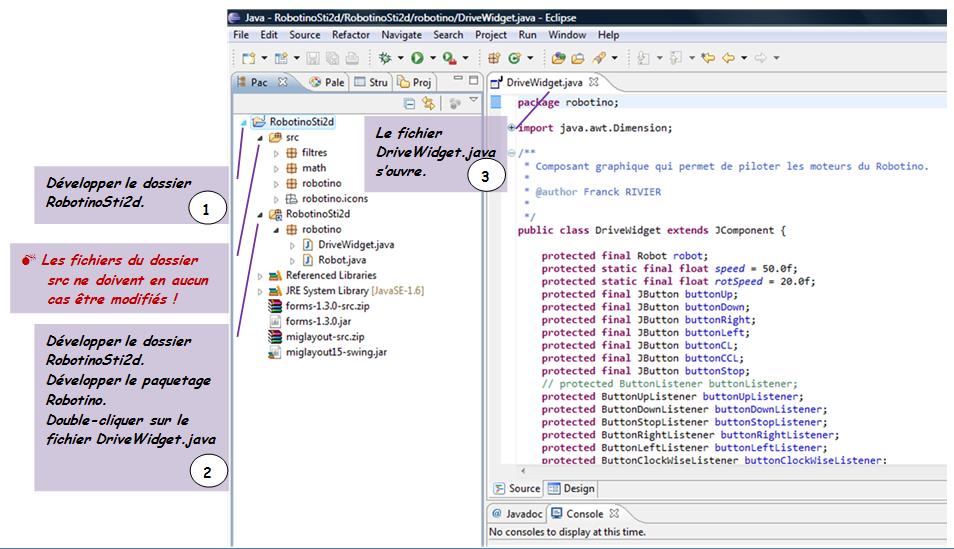
Task: Close the DriveWidget.java editor tab
Action: click(x=593, y=82)
